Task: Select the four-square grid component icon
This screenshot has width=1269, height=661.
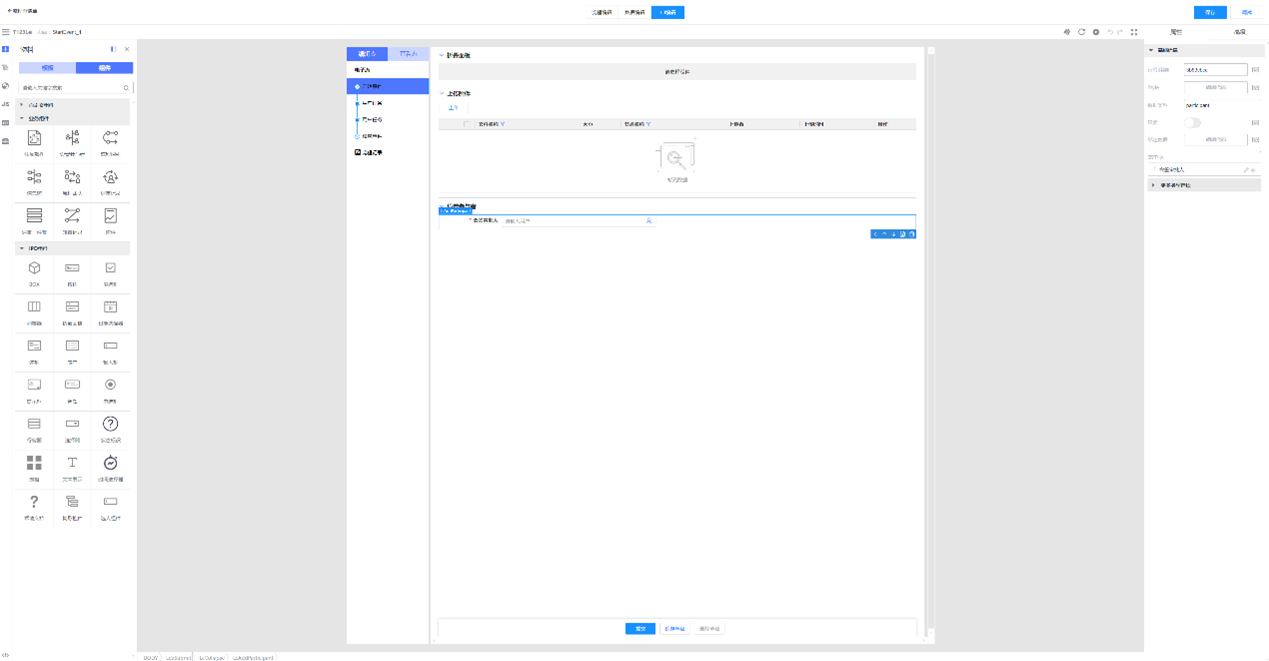Action: point(34,463)
